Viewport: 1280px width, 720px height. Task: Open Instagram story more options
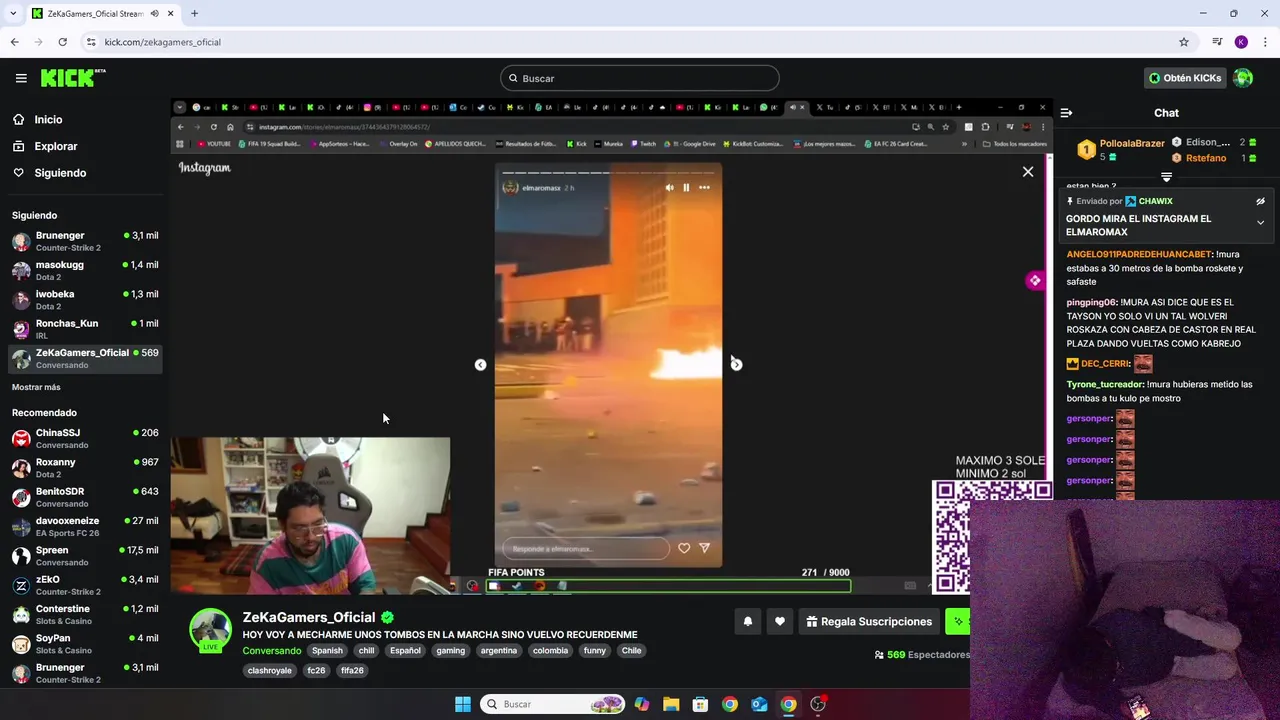coord(704,187)
